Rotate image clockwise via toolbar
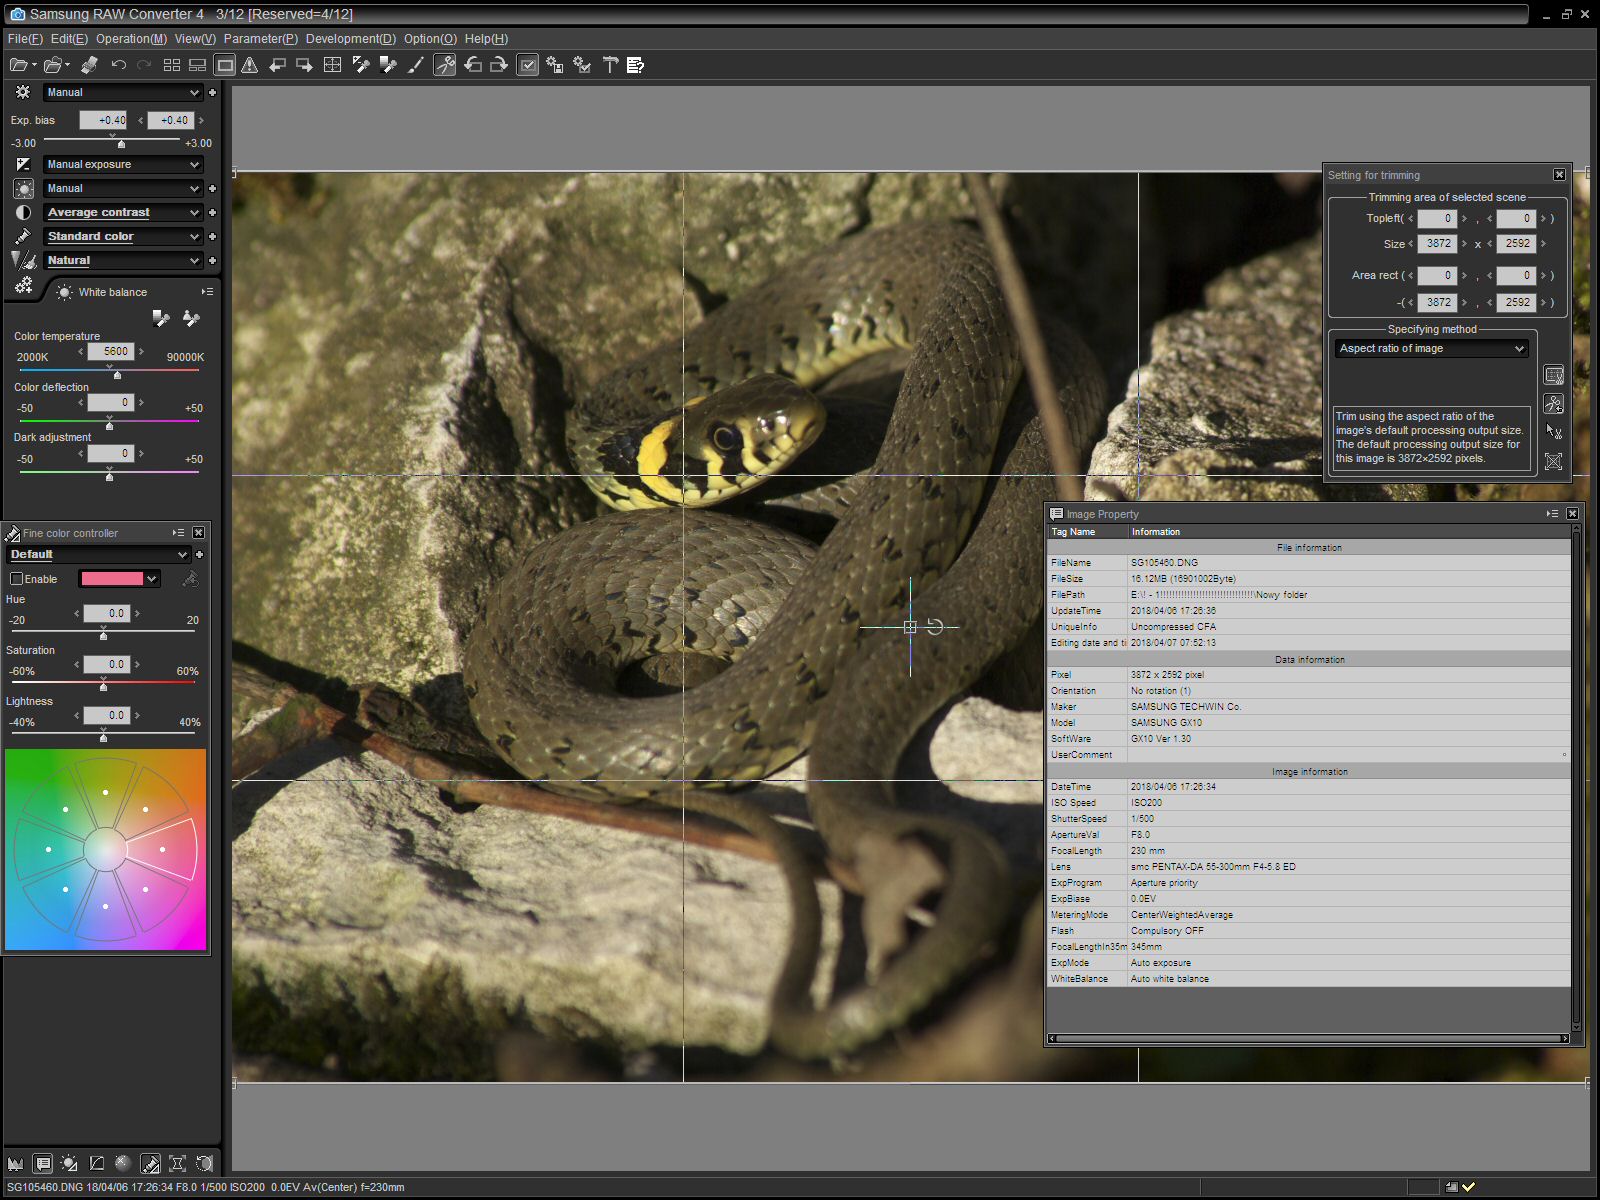 [499, 65]
